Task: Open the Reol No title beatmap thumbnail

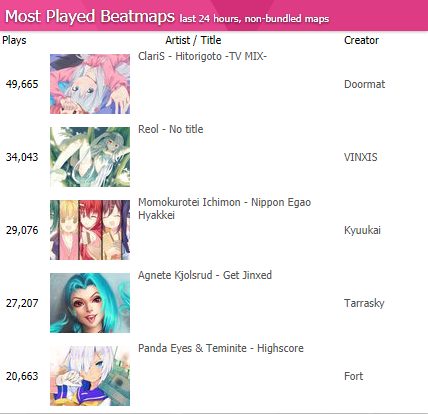Action: (x=90, y=157)
